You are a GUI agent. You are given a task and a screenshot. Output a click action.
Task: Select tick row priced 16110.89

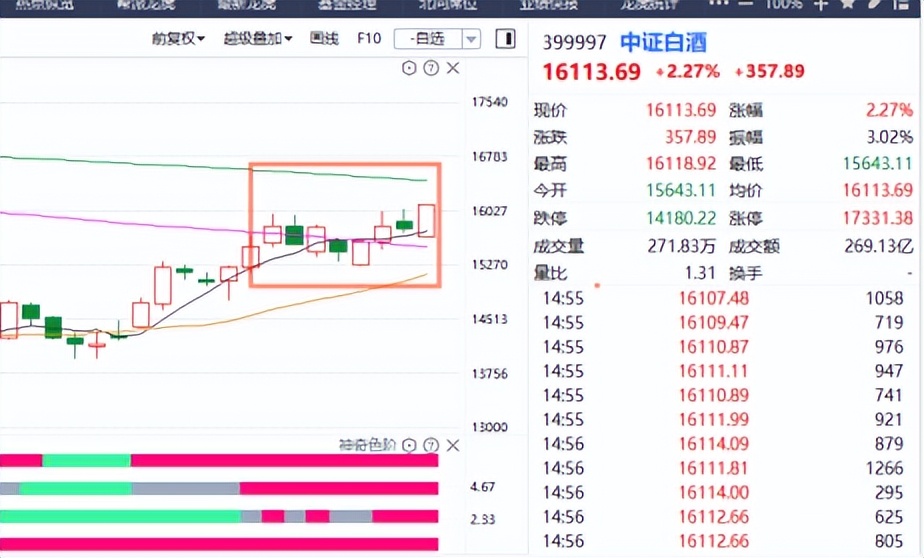[723, 395]
